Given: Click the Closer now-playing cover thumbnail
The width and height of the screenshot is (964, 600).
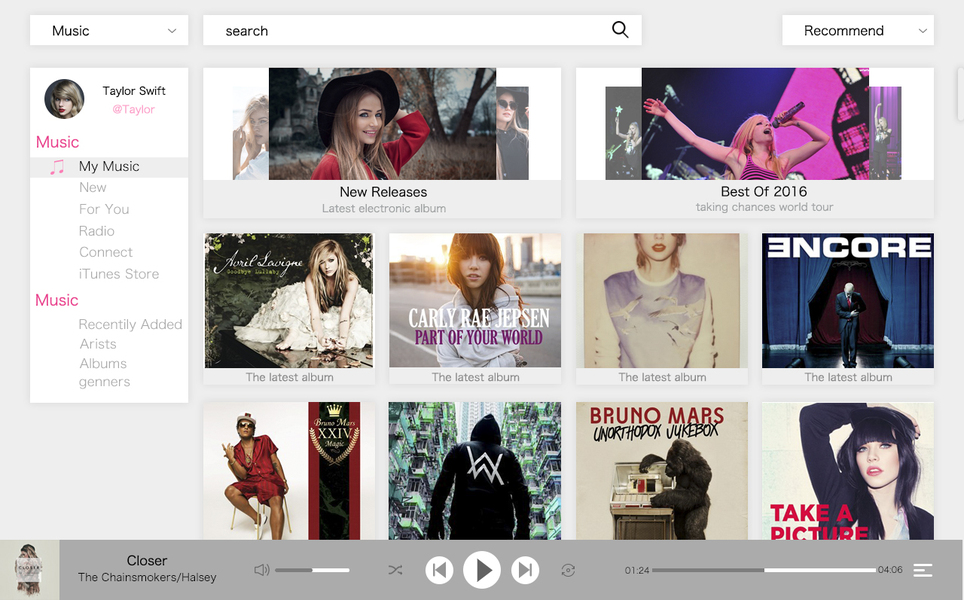Looking at the screenshot, I should click(30, 570).
